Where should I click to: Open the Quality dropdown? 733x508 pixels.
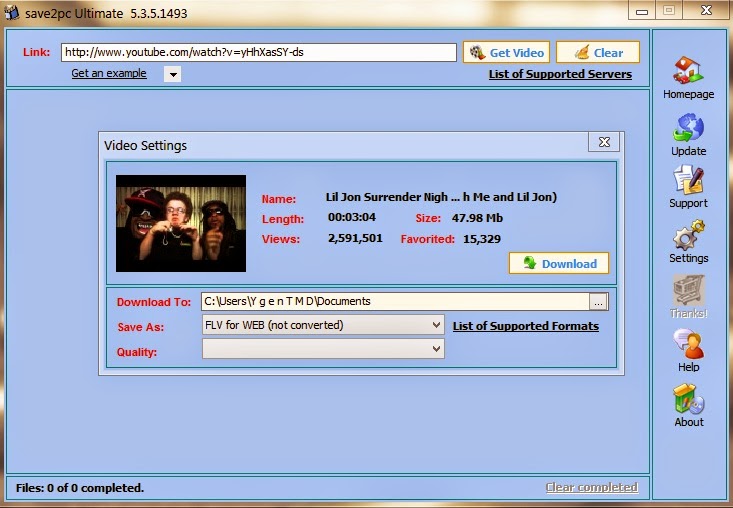point(323,349)
